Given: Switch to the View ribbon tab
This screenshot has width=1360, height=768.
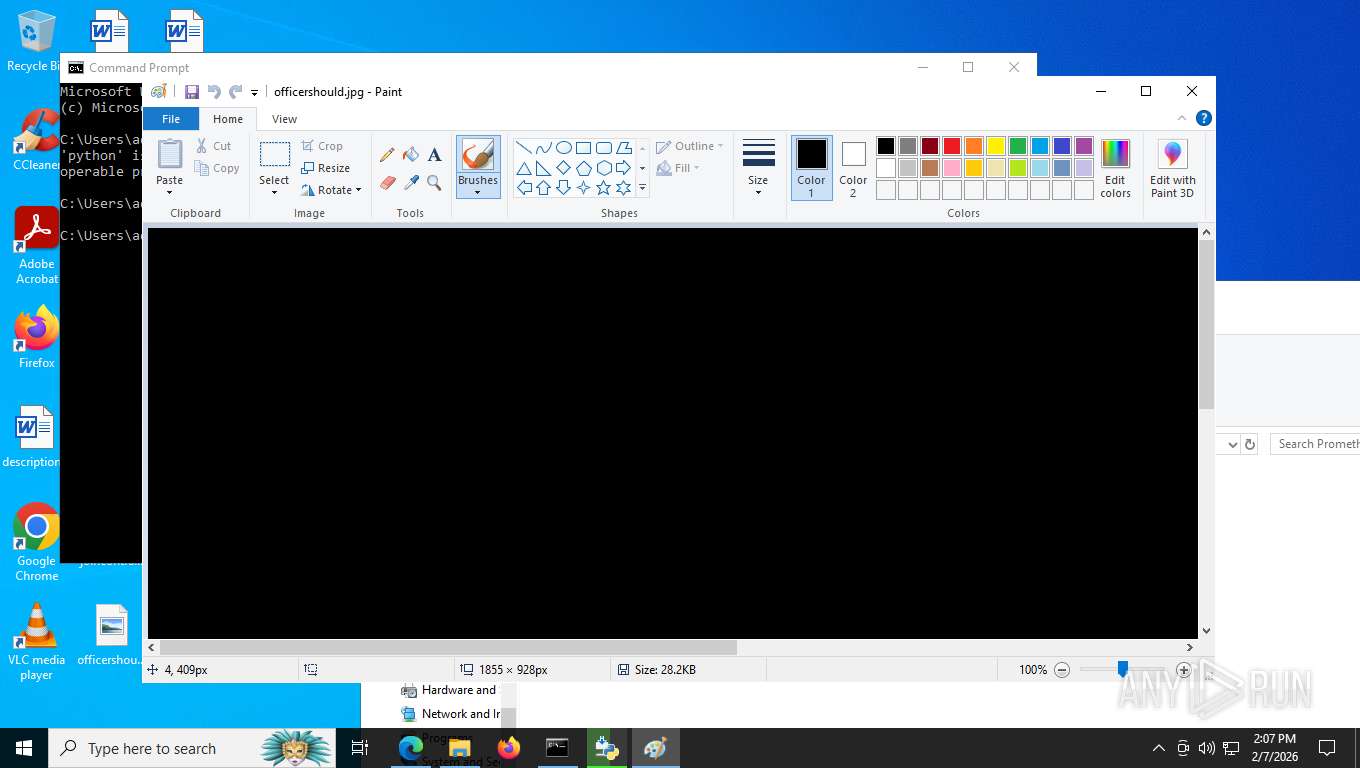Looking at the screenshot, I should [284, 119].
